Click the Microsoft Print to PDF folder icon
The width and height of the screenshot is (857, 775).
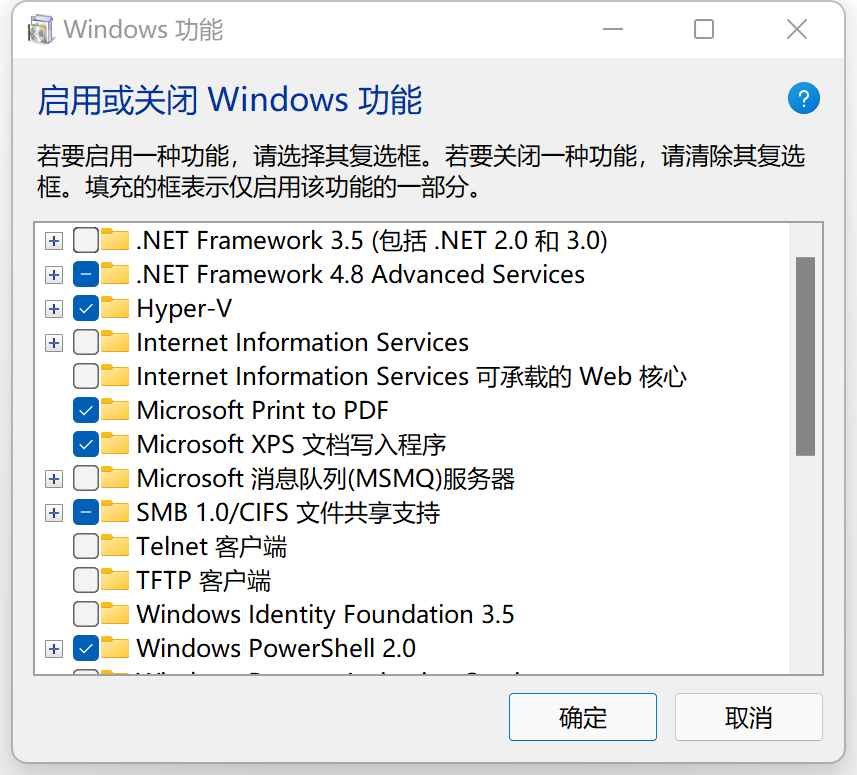[x=115, y=410]
